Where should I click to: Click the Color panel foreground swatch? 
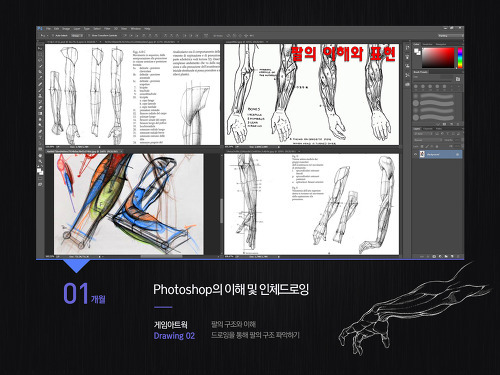[416, 50]
